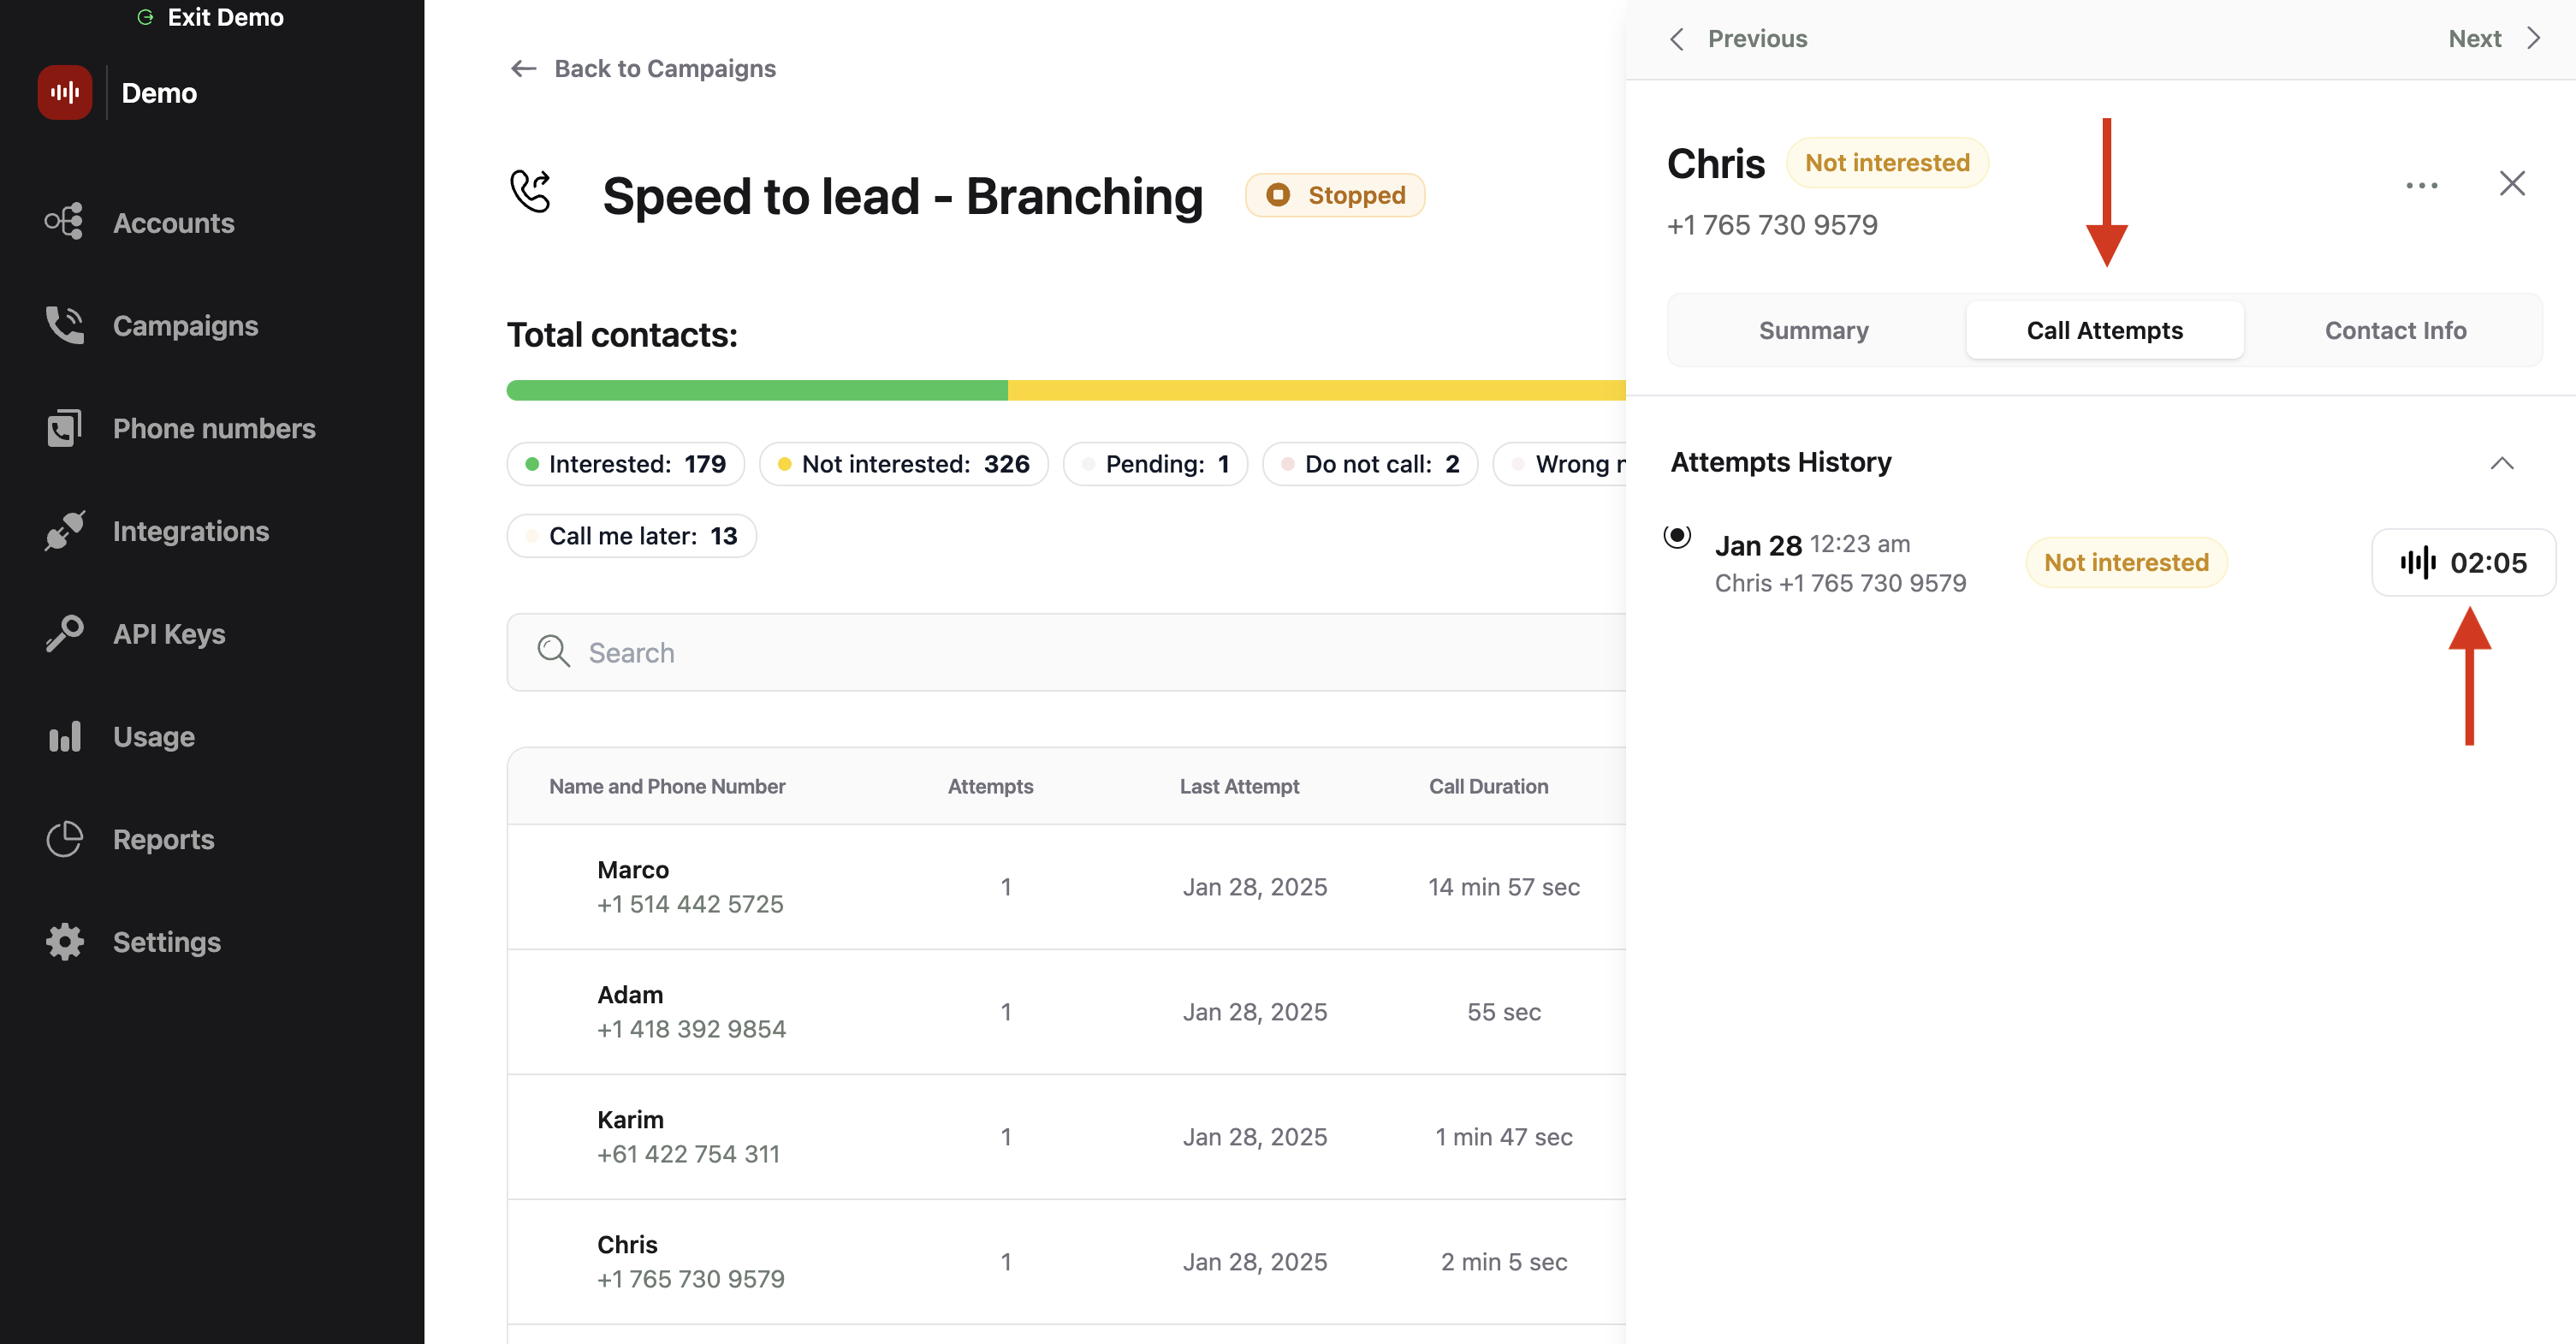Open Usage bar chart icon
The height and width of the screenshot is (1344, 2576).
64,737
